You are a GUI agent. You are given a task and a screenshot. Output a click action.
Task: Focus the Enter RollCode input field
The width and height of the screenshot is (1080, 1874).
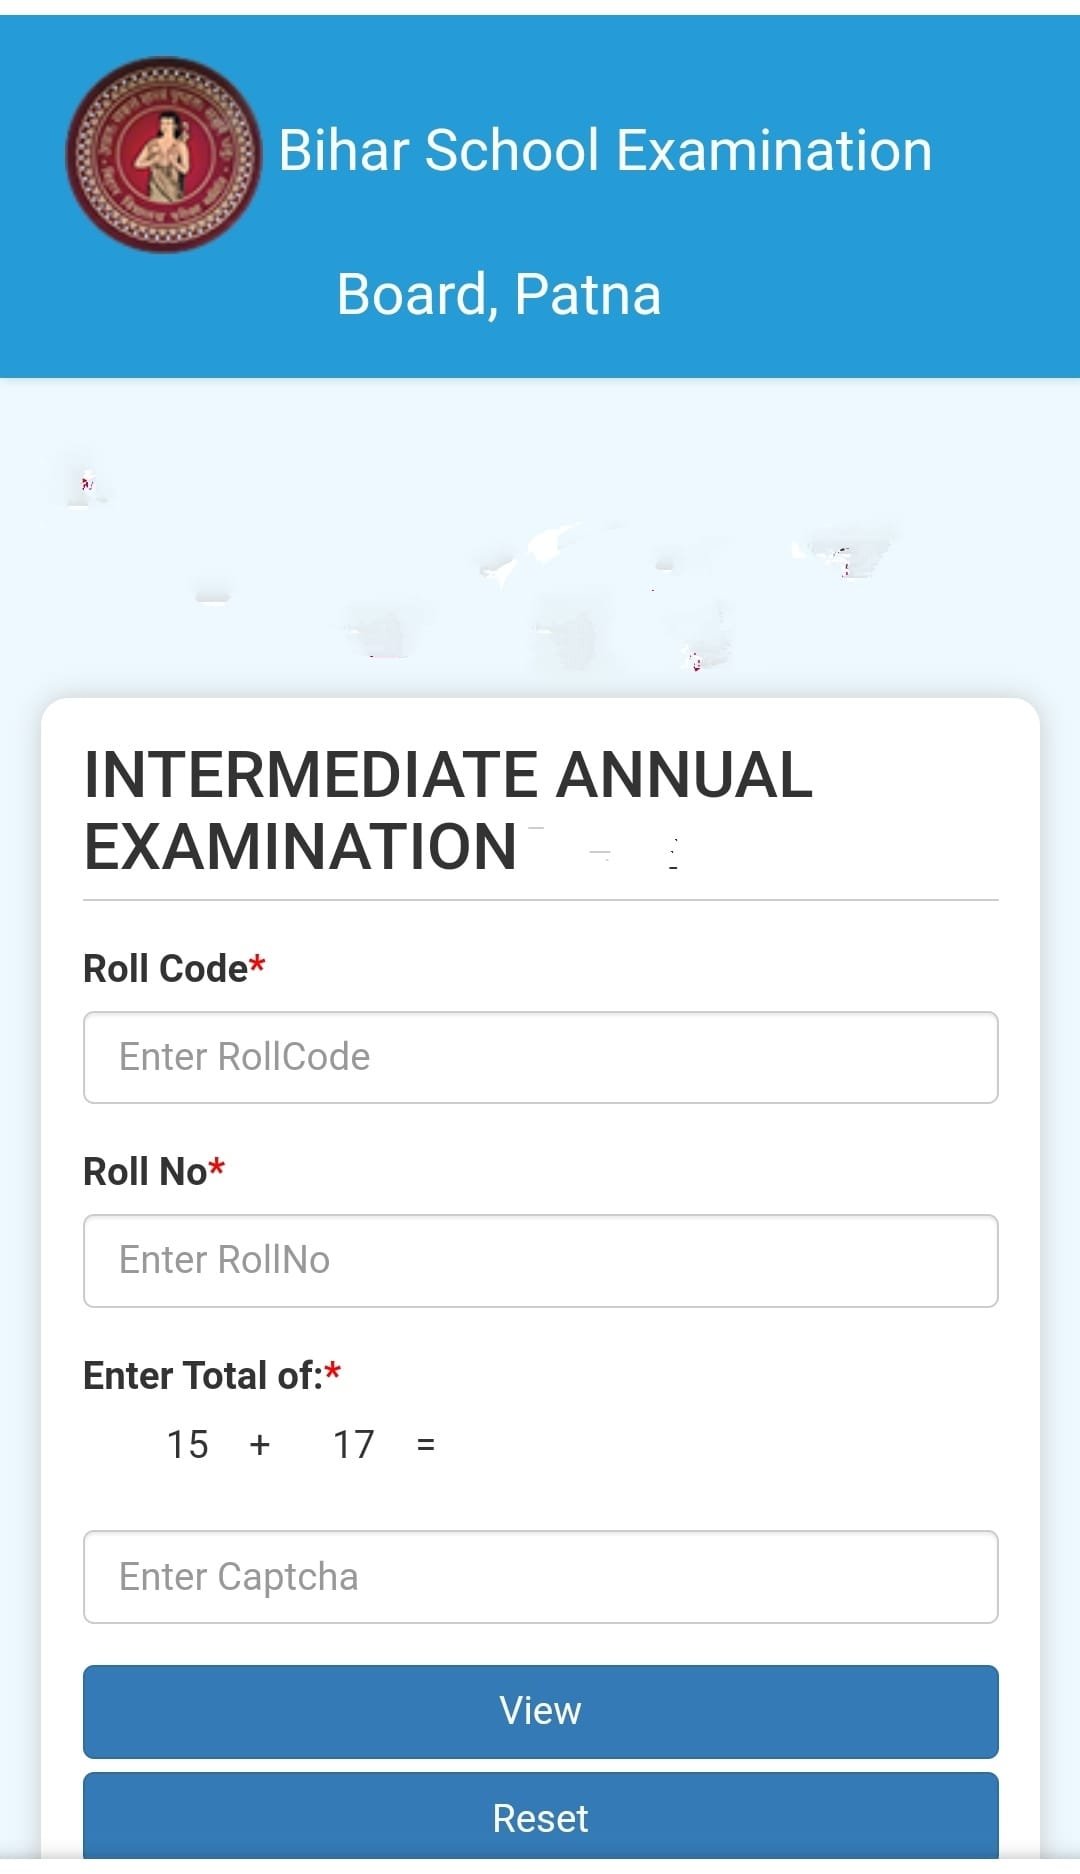[540, 1057]
